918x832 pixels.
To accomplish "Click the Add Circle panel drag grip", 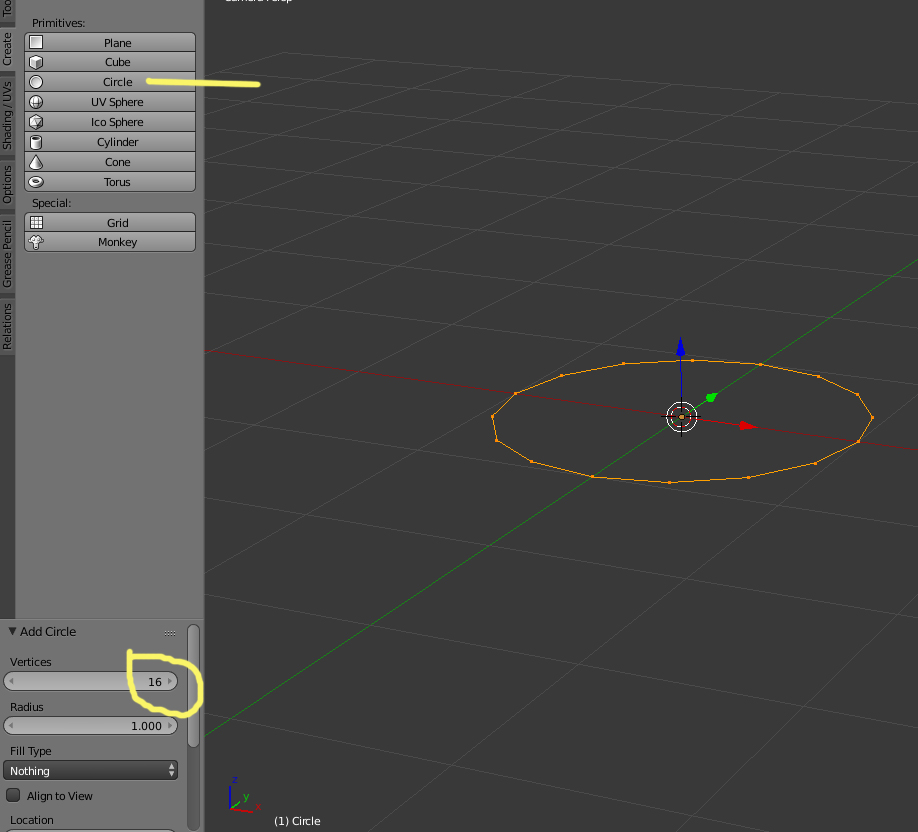I will (x=170, y=633).
